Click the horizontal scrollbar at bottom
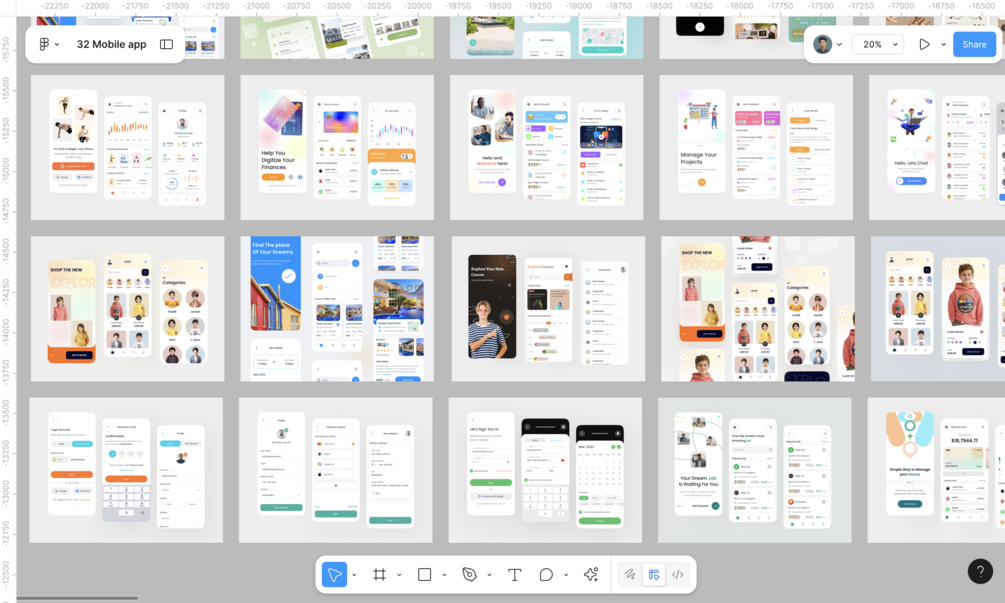This screenshot has width=1005, height=603. 78,599
